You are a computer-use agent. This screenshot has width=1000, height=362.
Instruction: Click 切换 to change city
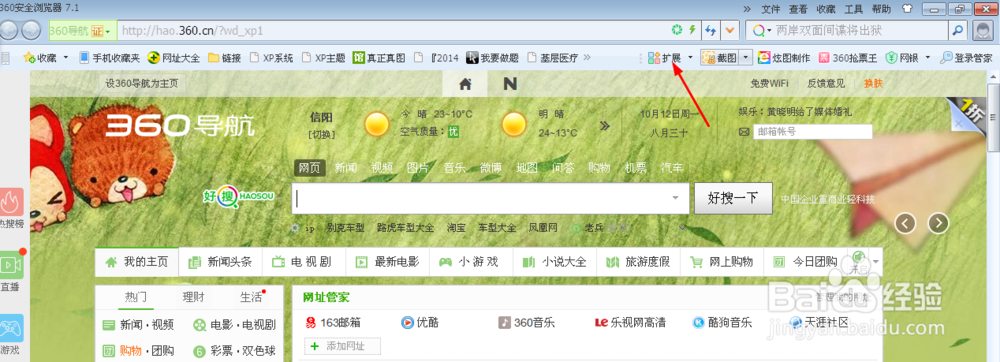click(322, 134)
